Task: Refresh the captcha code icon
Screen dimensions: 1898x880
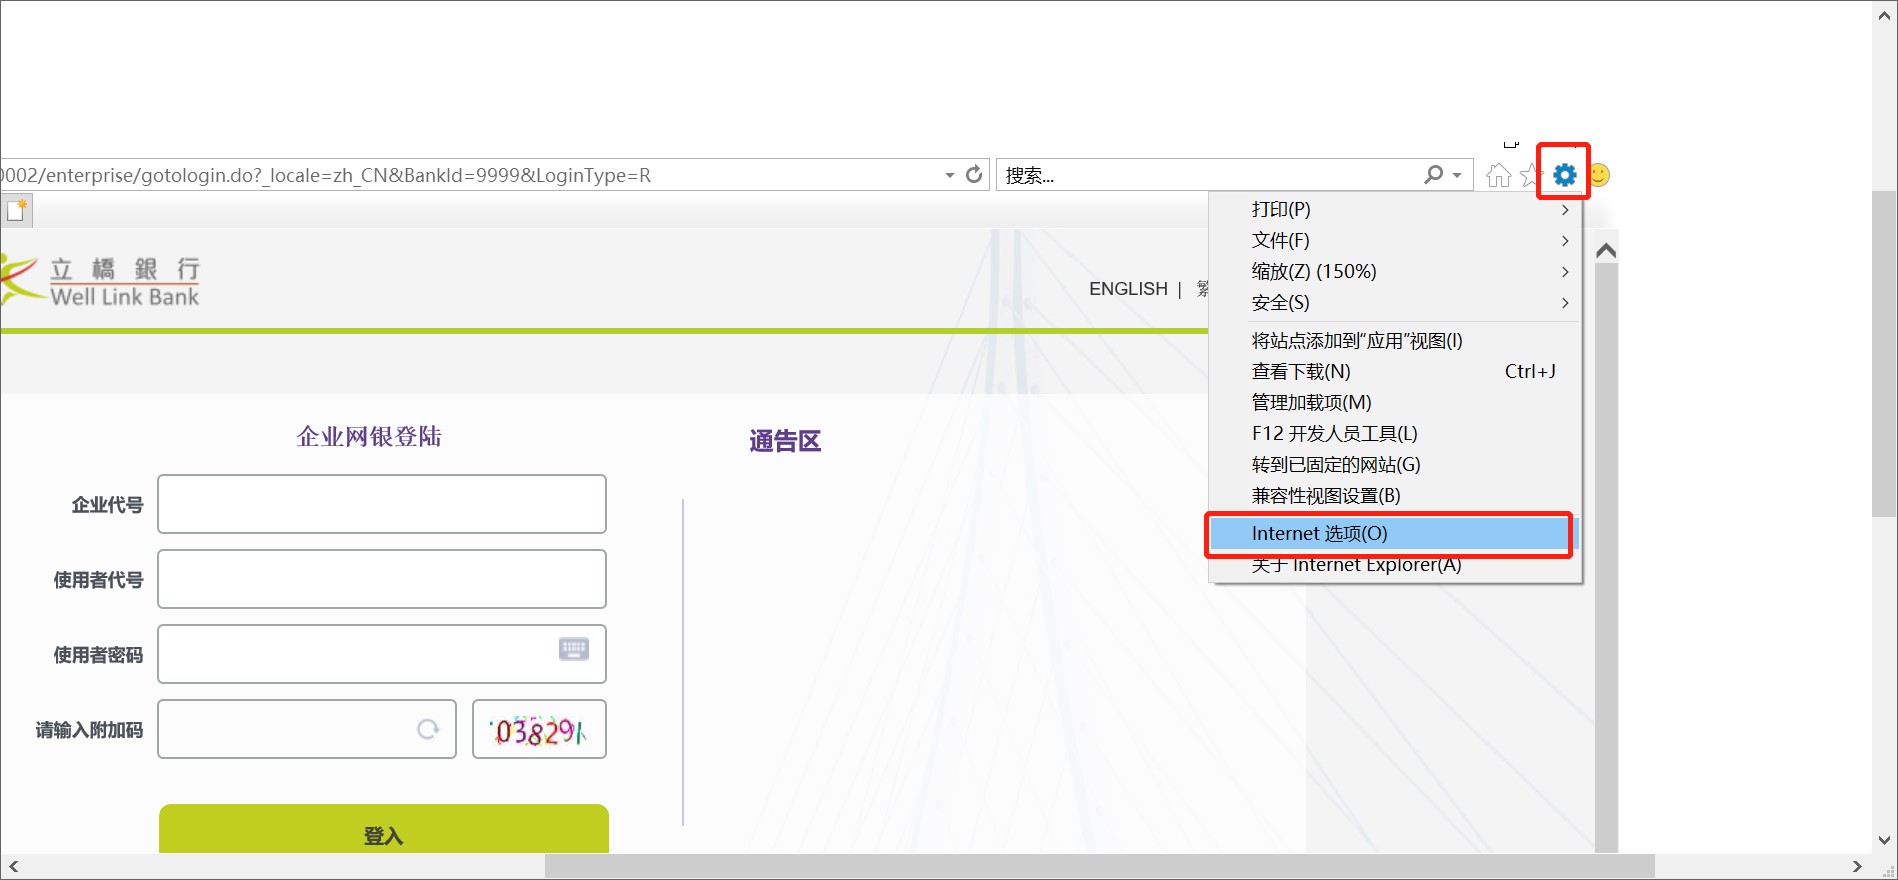Action: point(428,729)
